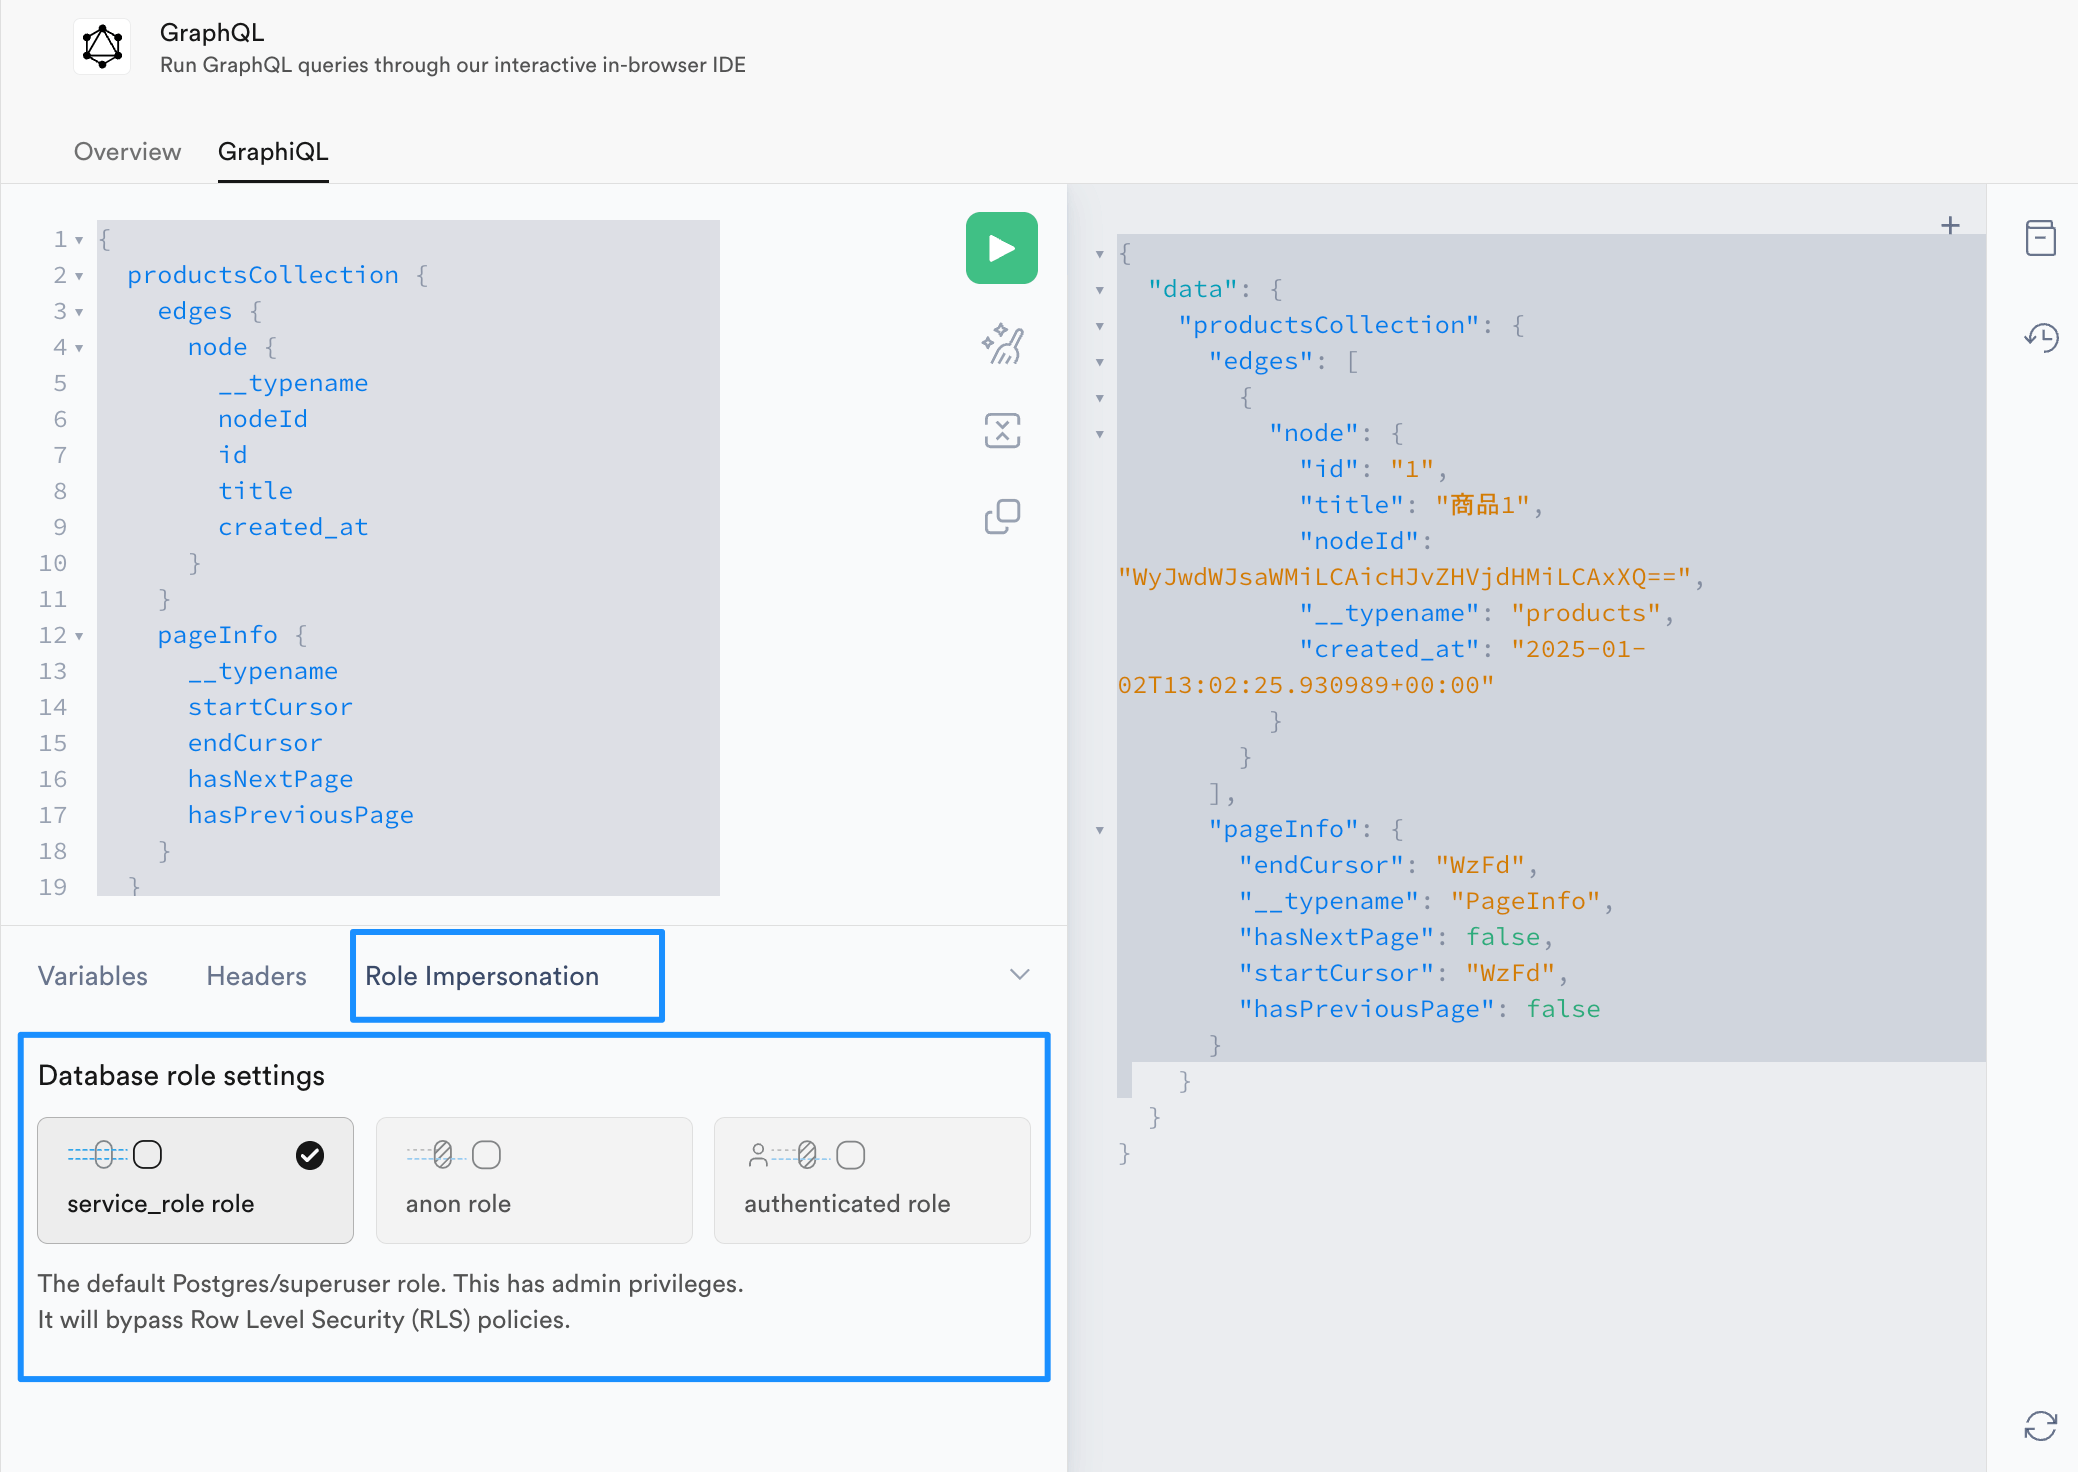Show the query history panel
The width and height of the screenshot is (2078, 1472).
click(2040, 338)
